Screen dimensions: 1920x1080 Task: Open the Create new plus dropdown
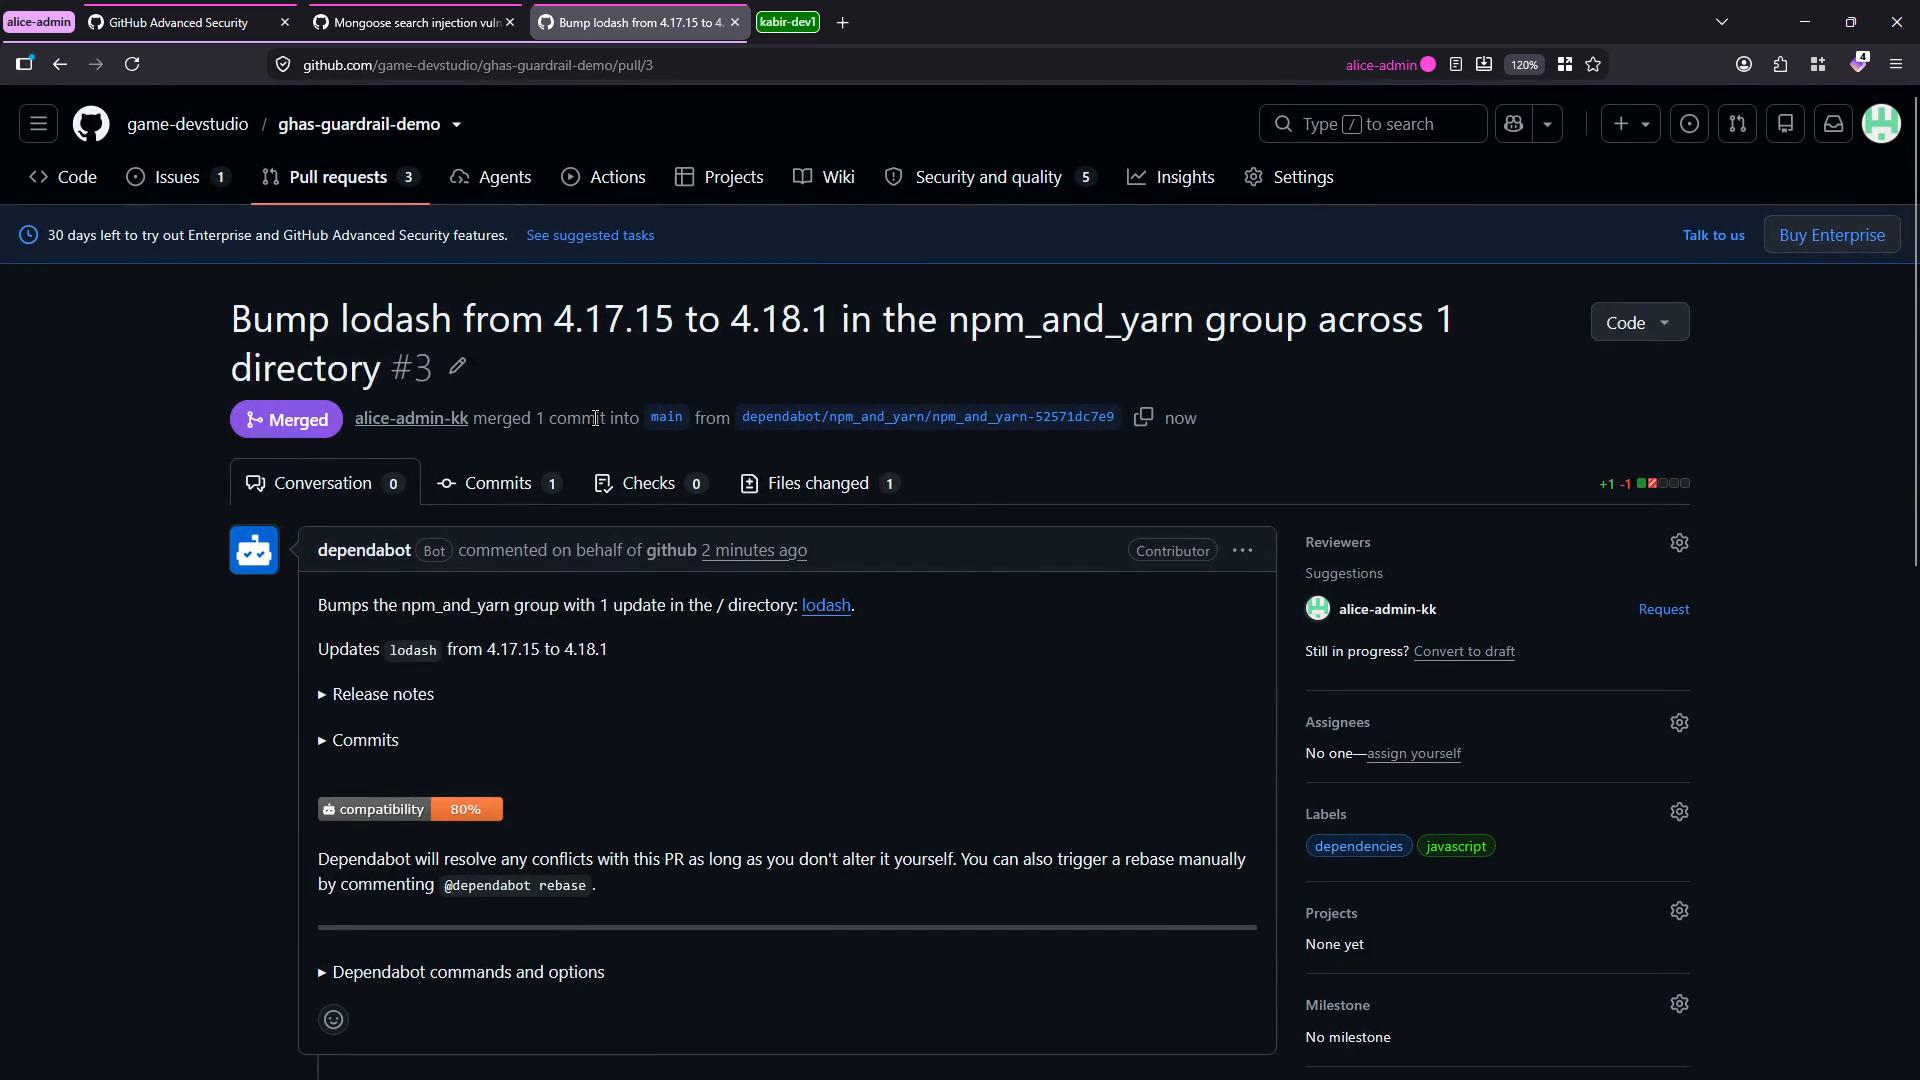1630,124
